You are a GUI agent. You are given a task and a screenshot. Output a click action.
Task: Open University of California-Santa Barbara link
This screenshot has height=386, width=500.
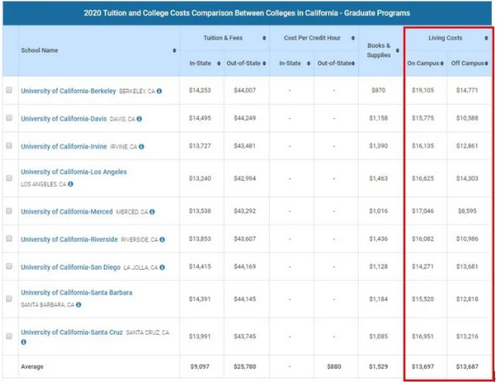point(76,293)
